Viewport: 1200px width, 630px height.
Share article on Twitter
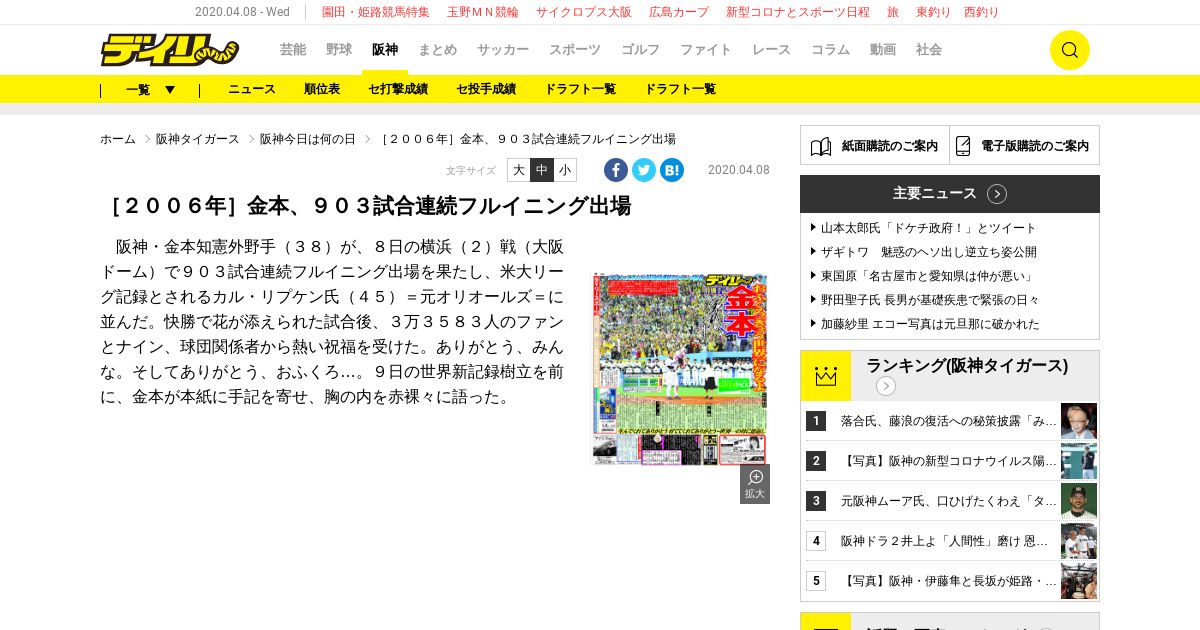pyautogui.click(x=644, y=170)
